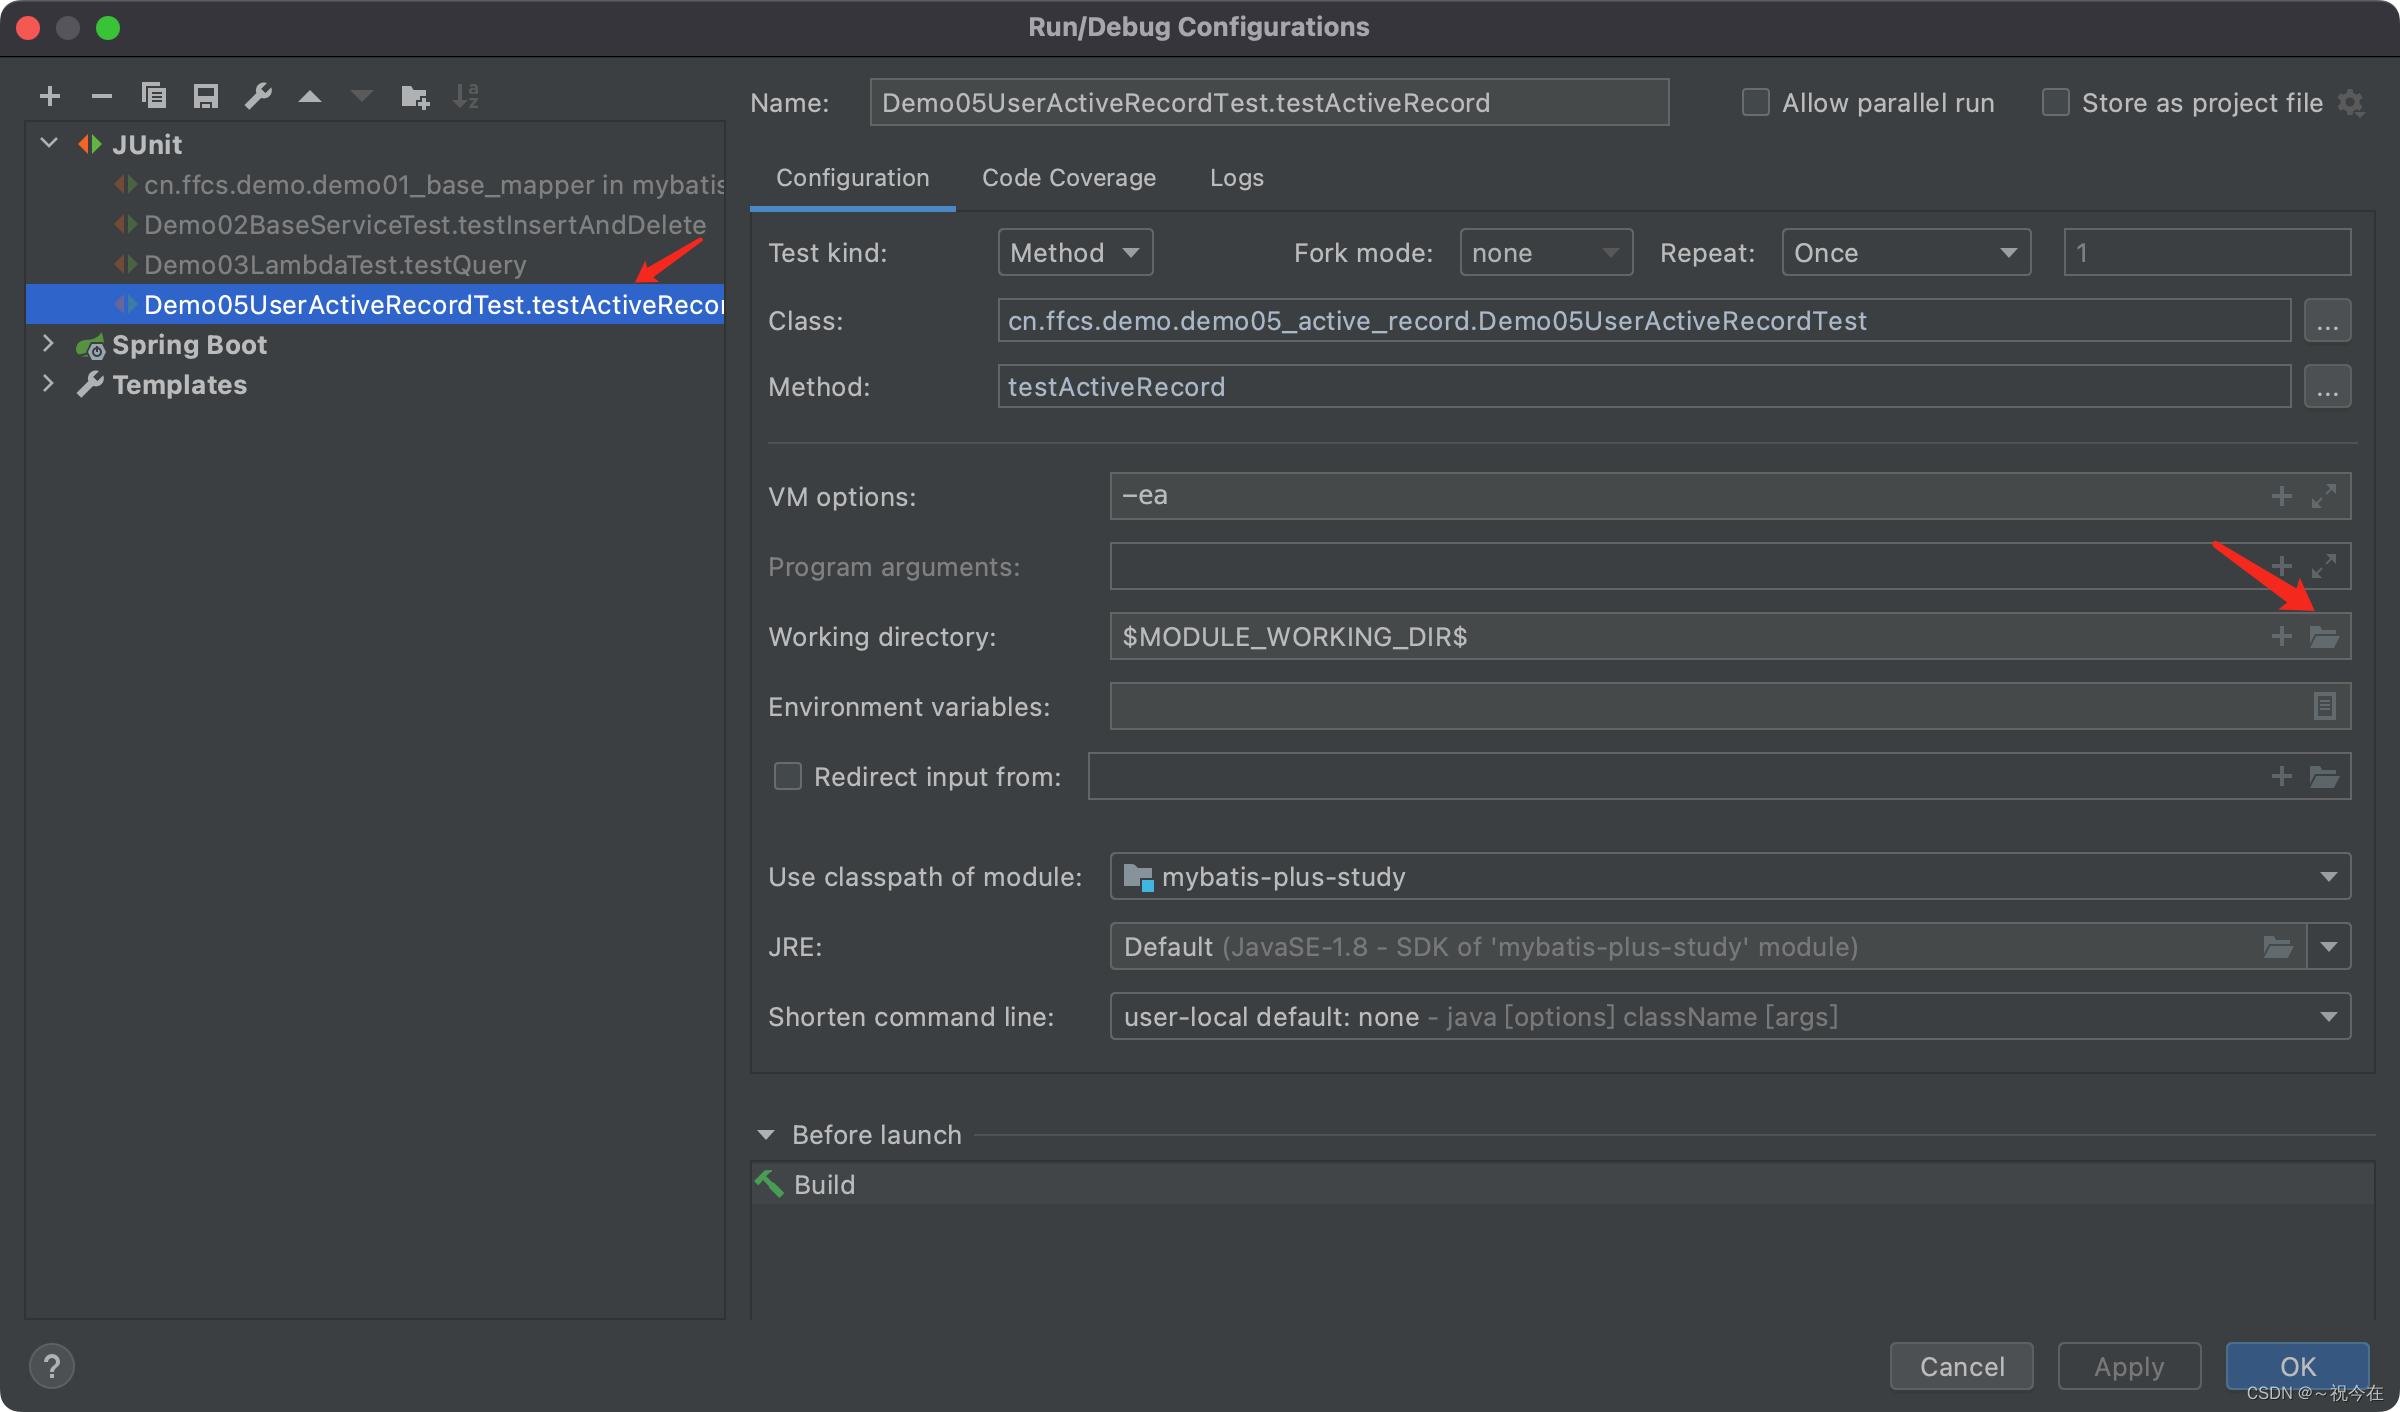Screen dimensions: 2400x1412
Task: Check Store as project file
Action: [2056, 103]
